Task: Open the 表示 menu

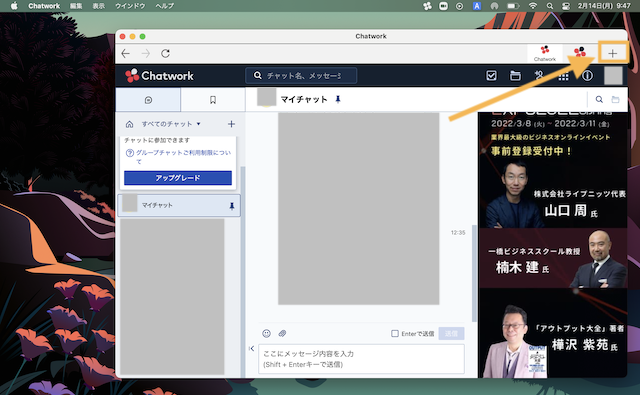Action: point(98,6)
